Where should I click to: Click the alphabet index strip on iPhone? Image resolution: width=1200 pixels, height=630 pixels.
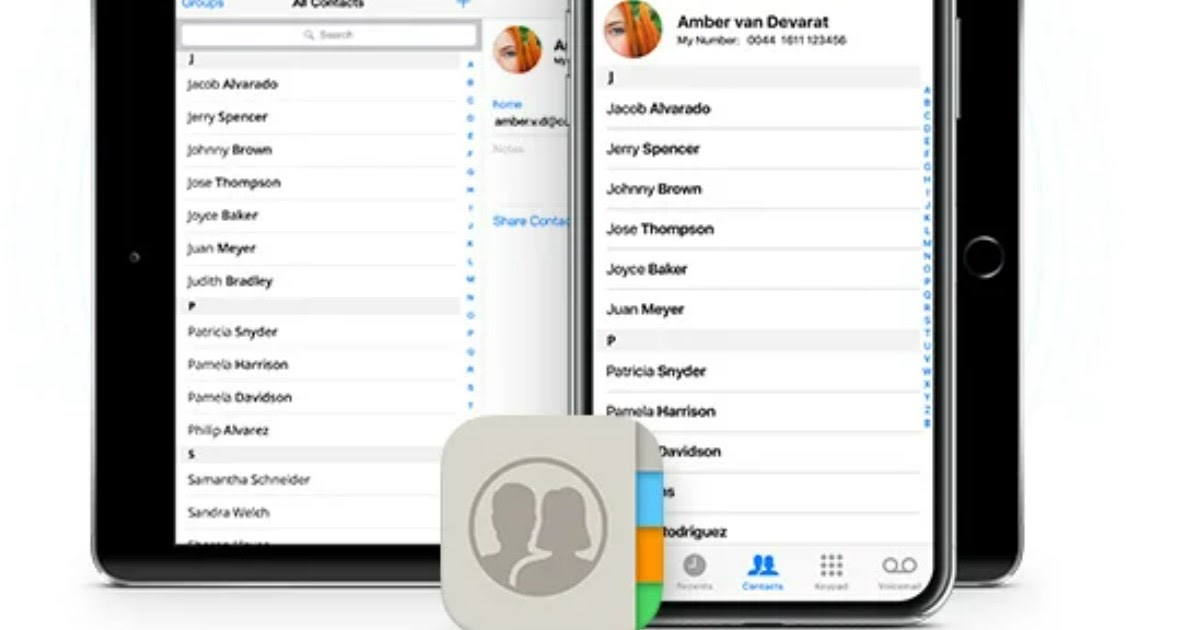click(x=927, y=257)
